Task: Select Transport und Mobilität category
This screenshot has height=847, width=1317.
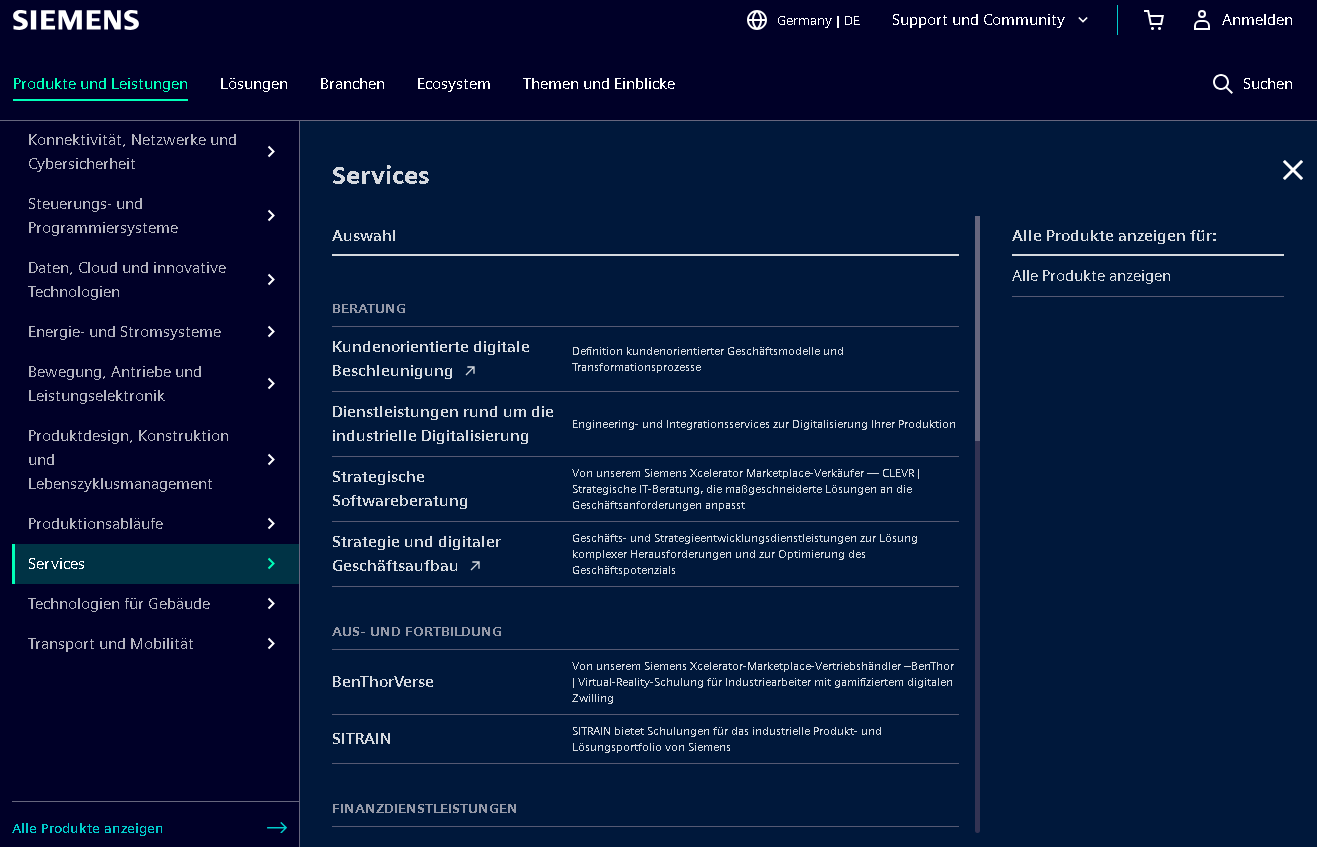Action: pos(111,644)
